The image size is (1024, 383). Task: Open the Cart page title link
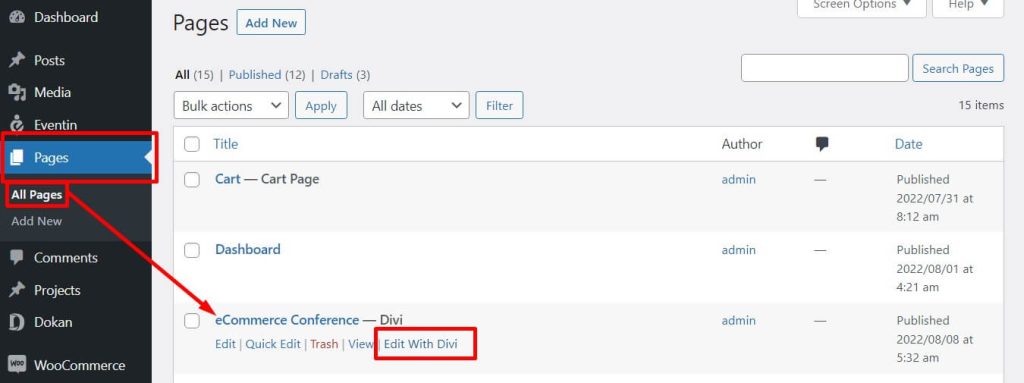(x=228, y=179)
